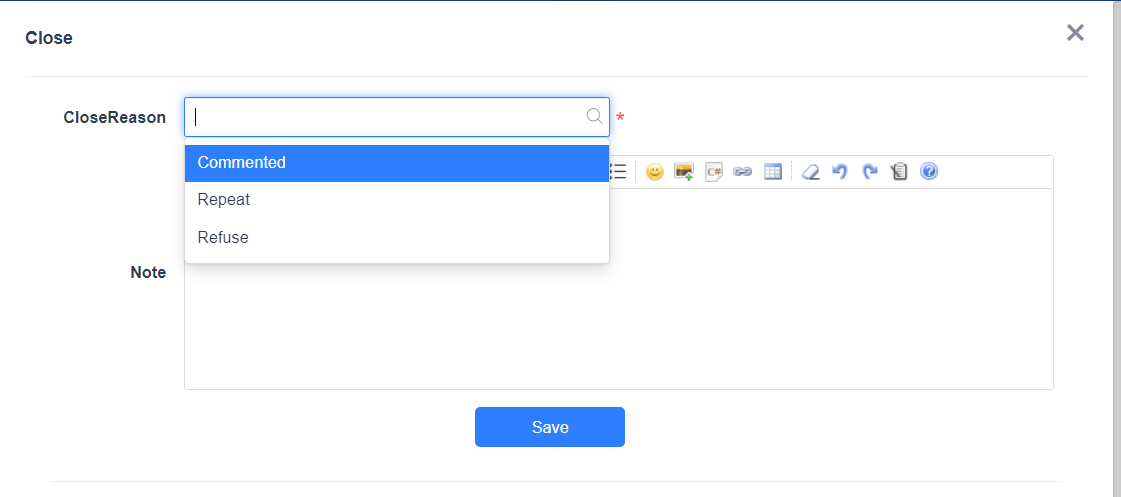The image size is (1121, 497).
Task: Select Commented as close reason
Action: coord(397,163)
